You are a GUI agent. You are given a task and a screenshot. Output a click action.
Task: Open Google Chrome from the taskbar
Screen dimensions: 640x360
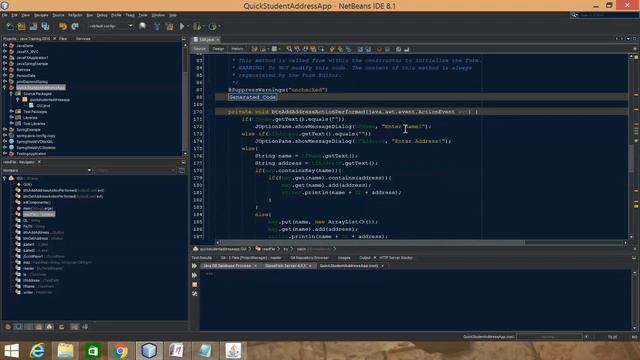point(120,351)
